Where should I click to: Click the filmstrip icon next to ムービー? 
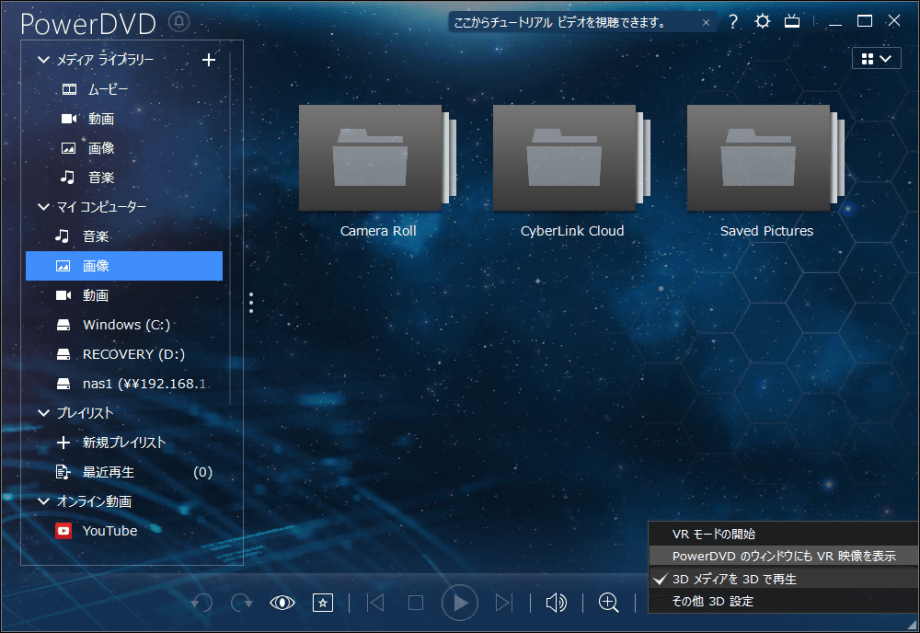69,89
